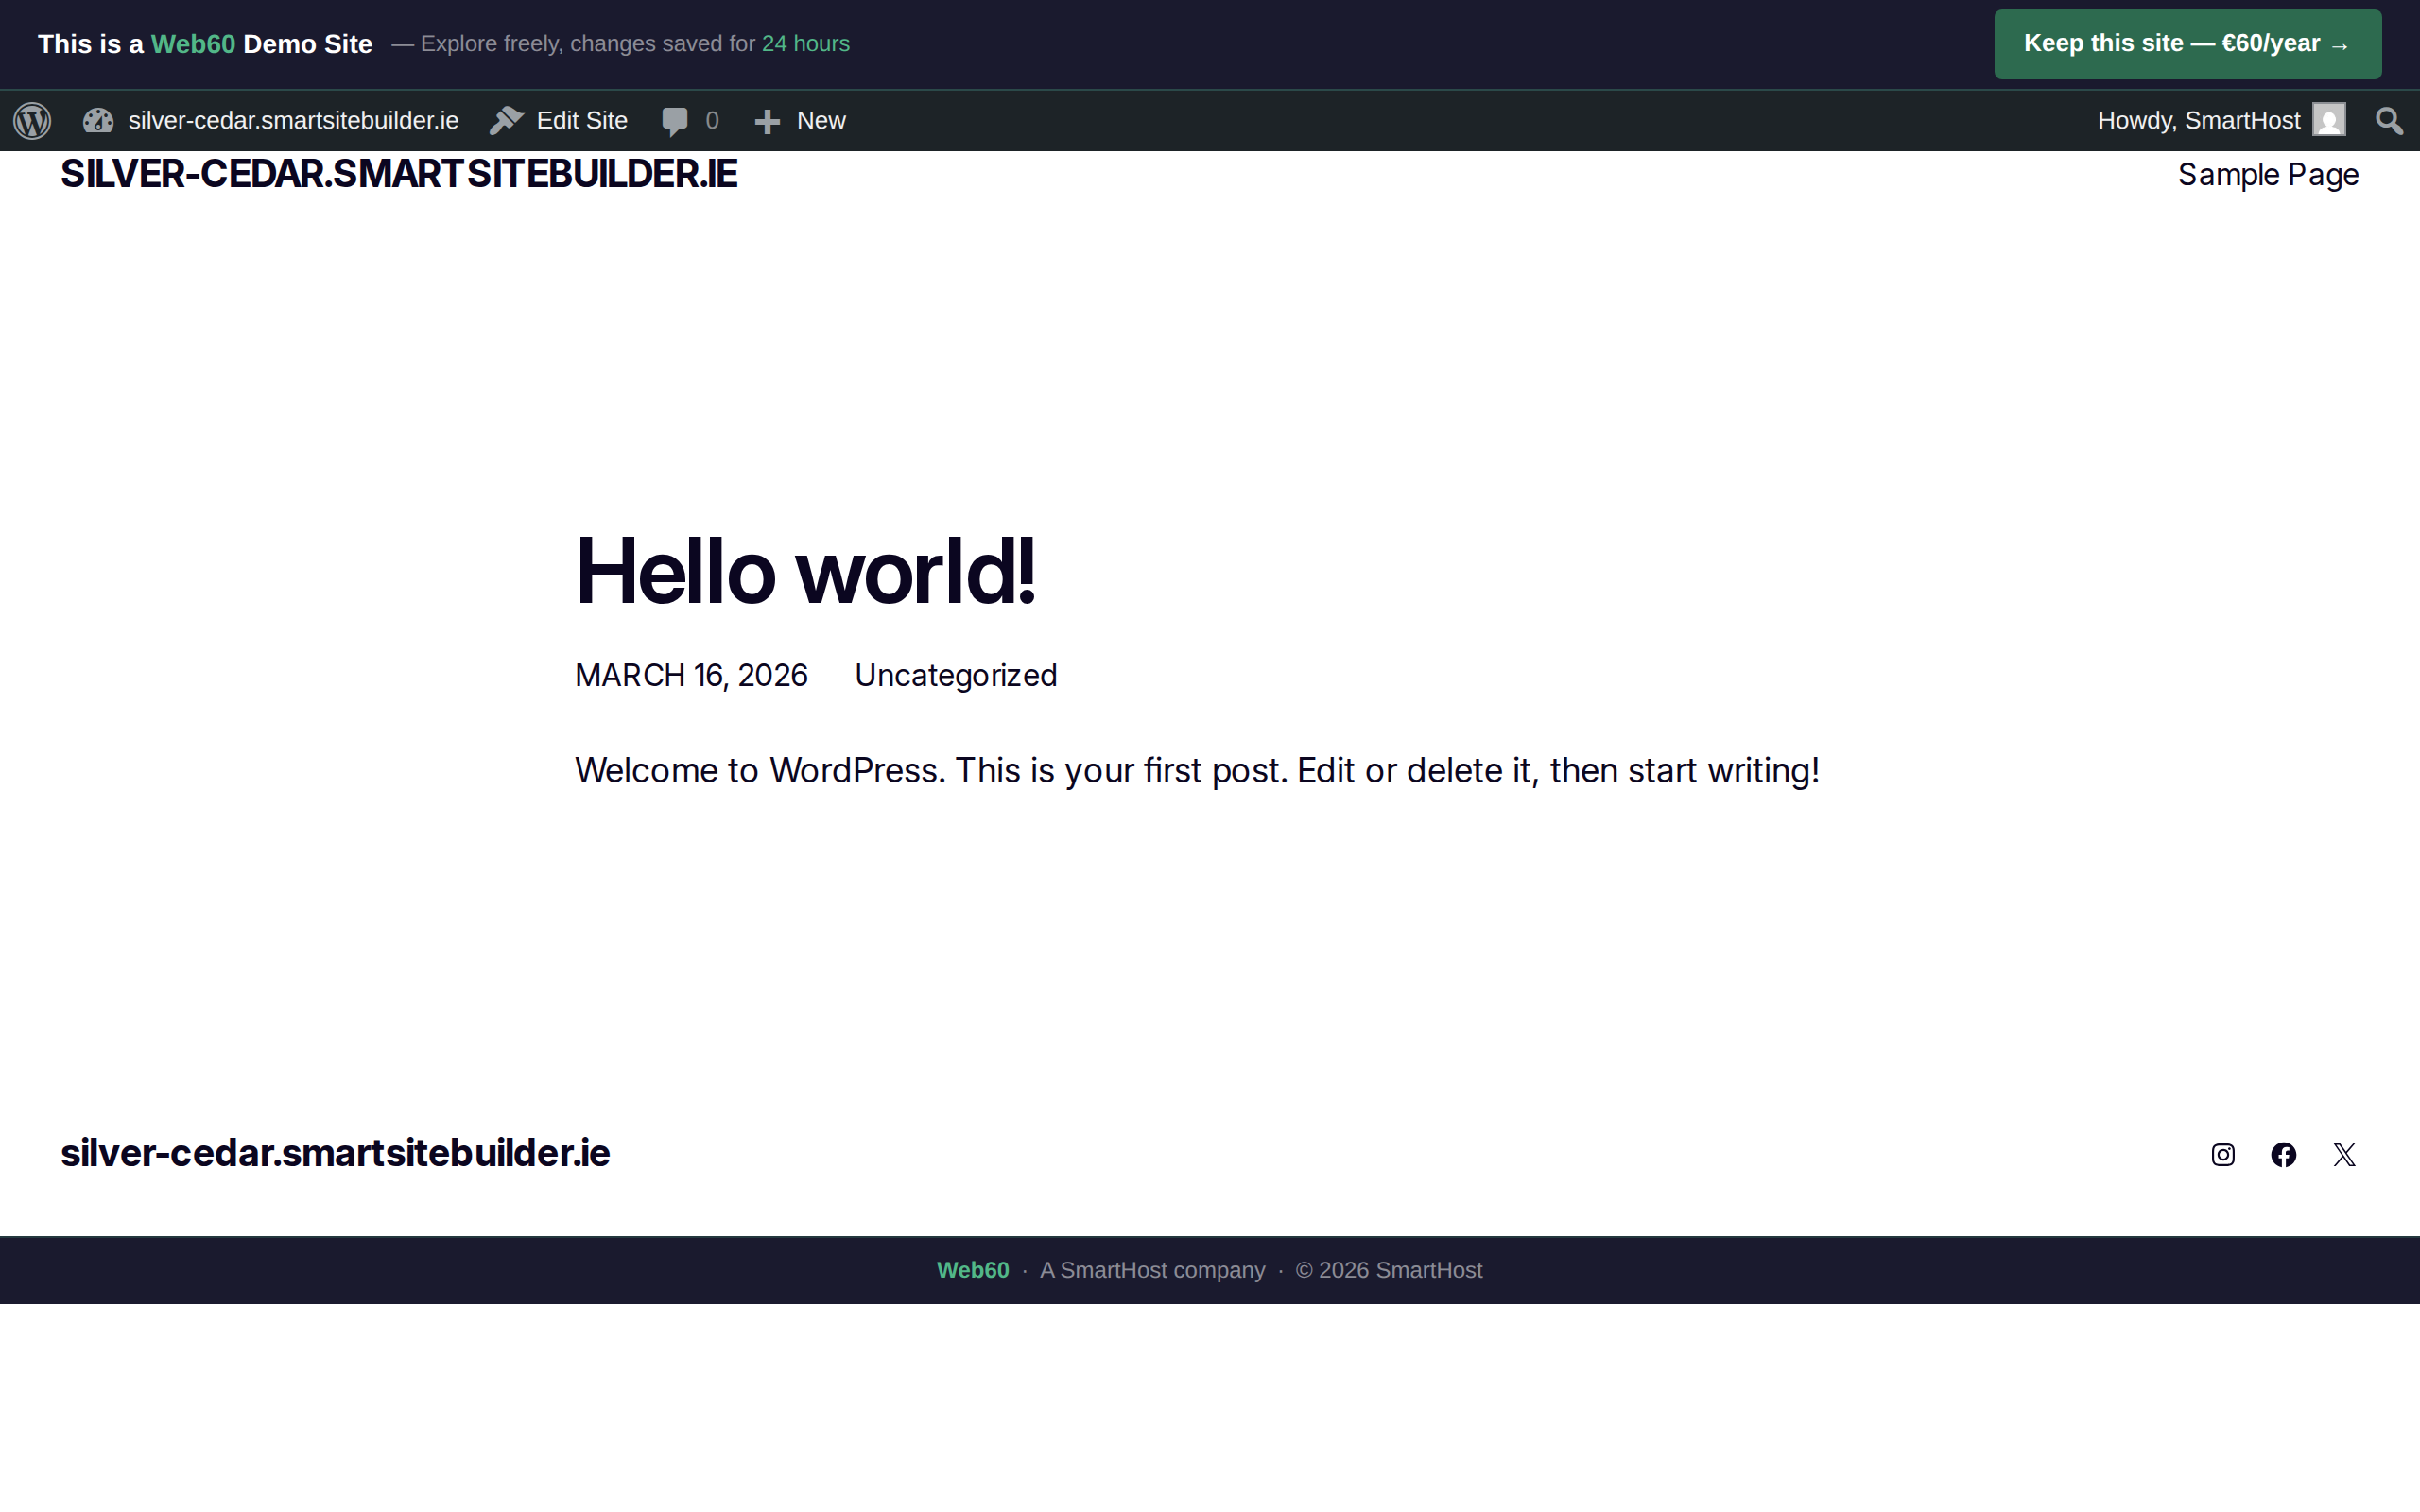Select Edit Site in admin bar
The width and height of the screenshot is (2420, 1512).
[581, 121]
